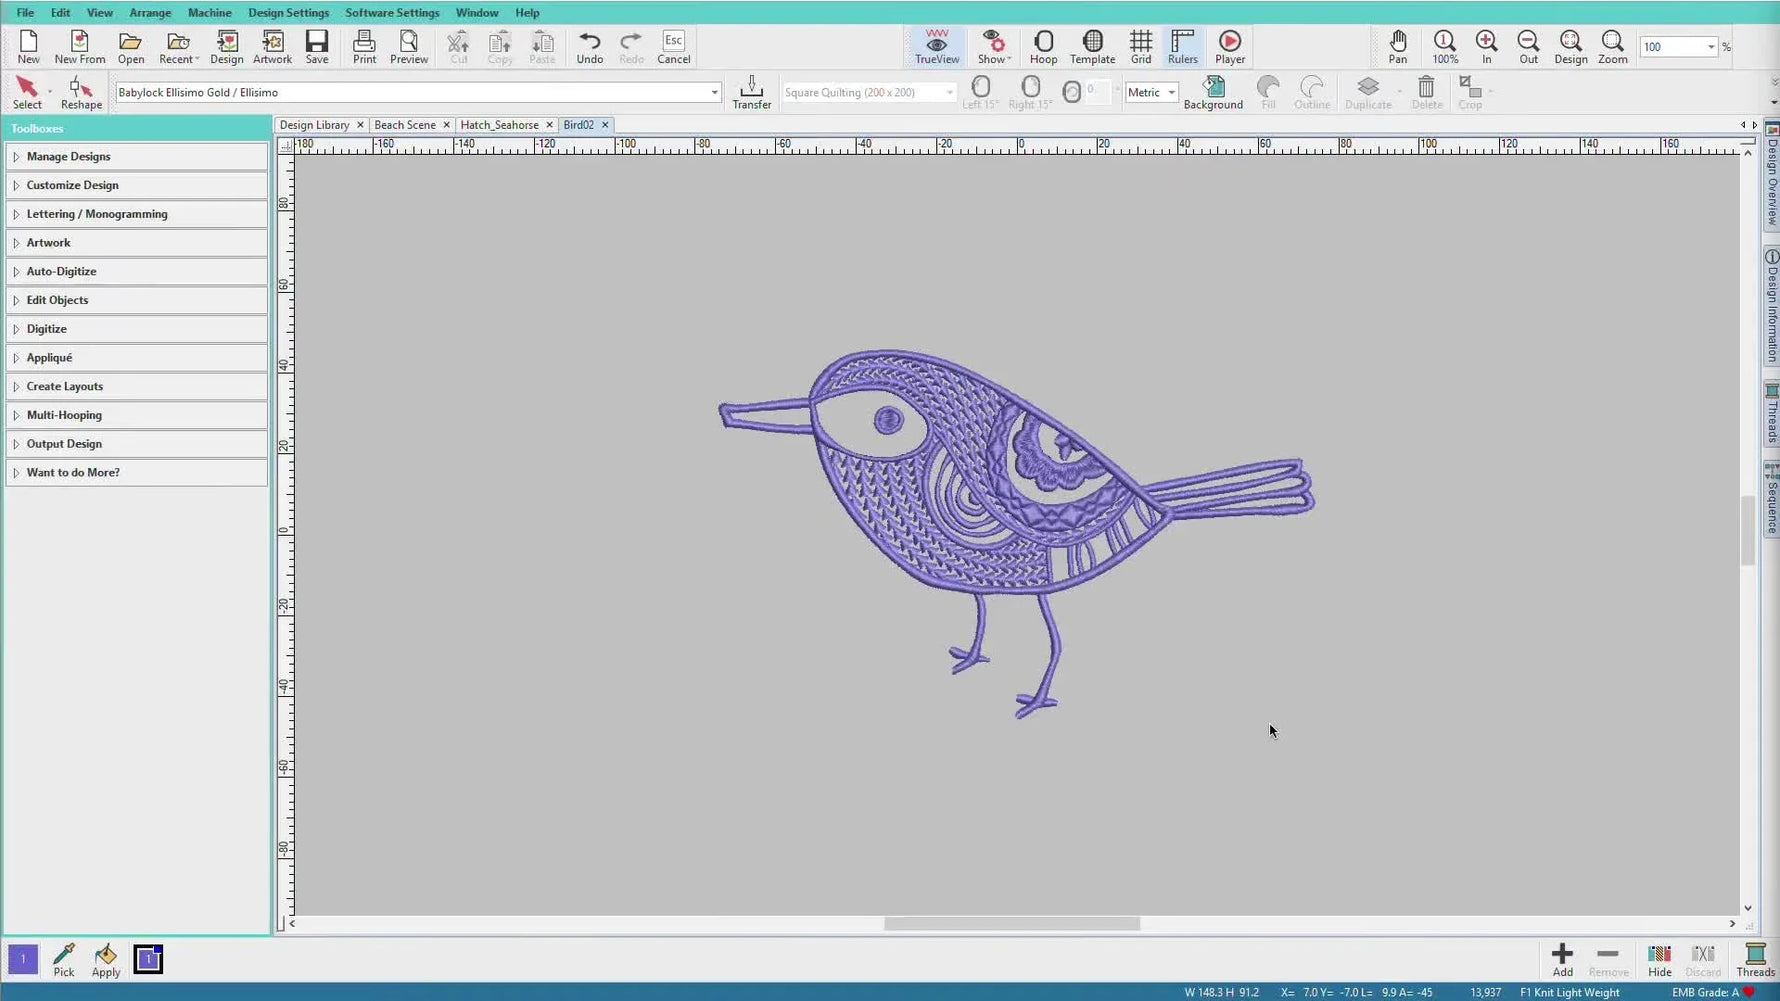
Task: Activate the Pan hand tool
Action: (1398, 47)
